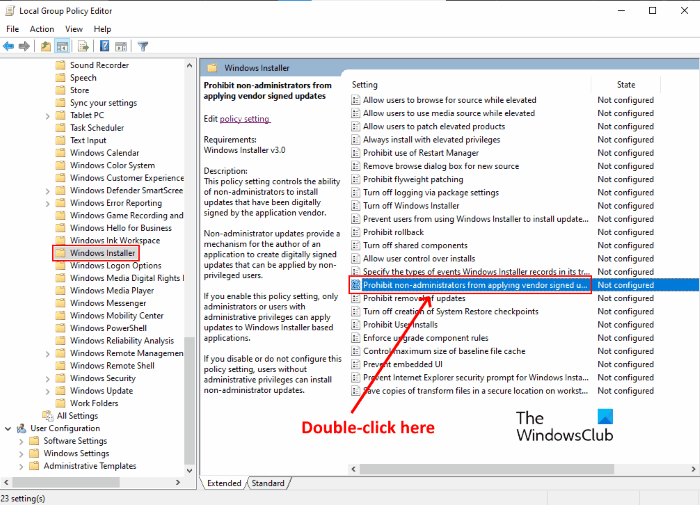Image resolution: width=700 pixels, height=505 pixels.
Task: Click the policy setting edit link
Action: click(245, 119)
